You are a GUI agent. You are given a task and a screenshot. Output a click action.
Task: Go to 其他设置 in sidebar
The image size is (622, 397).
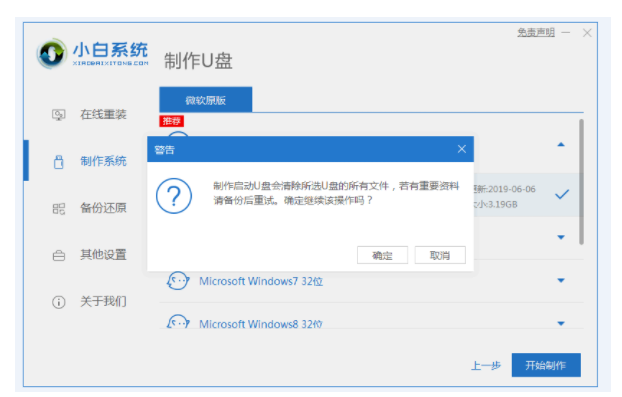103,255
